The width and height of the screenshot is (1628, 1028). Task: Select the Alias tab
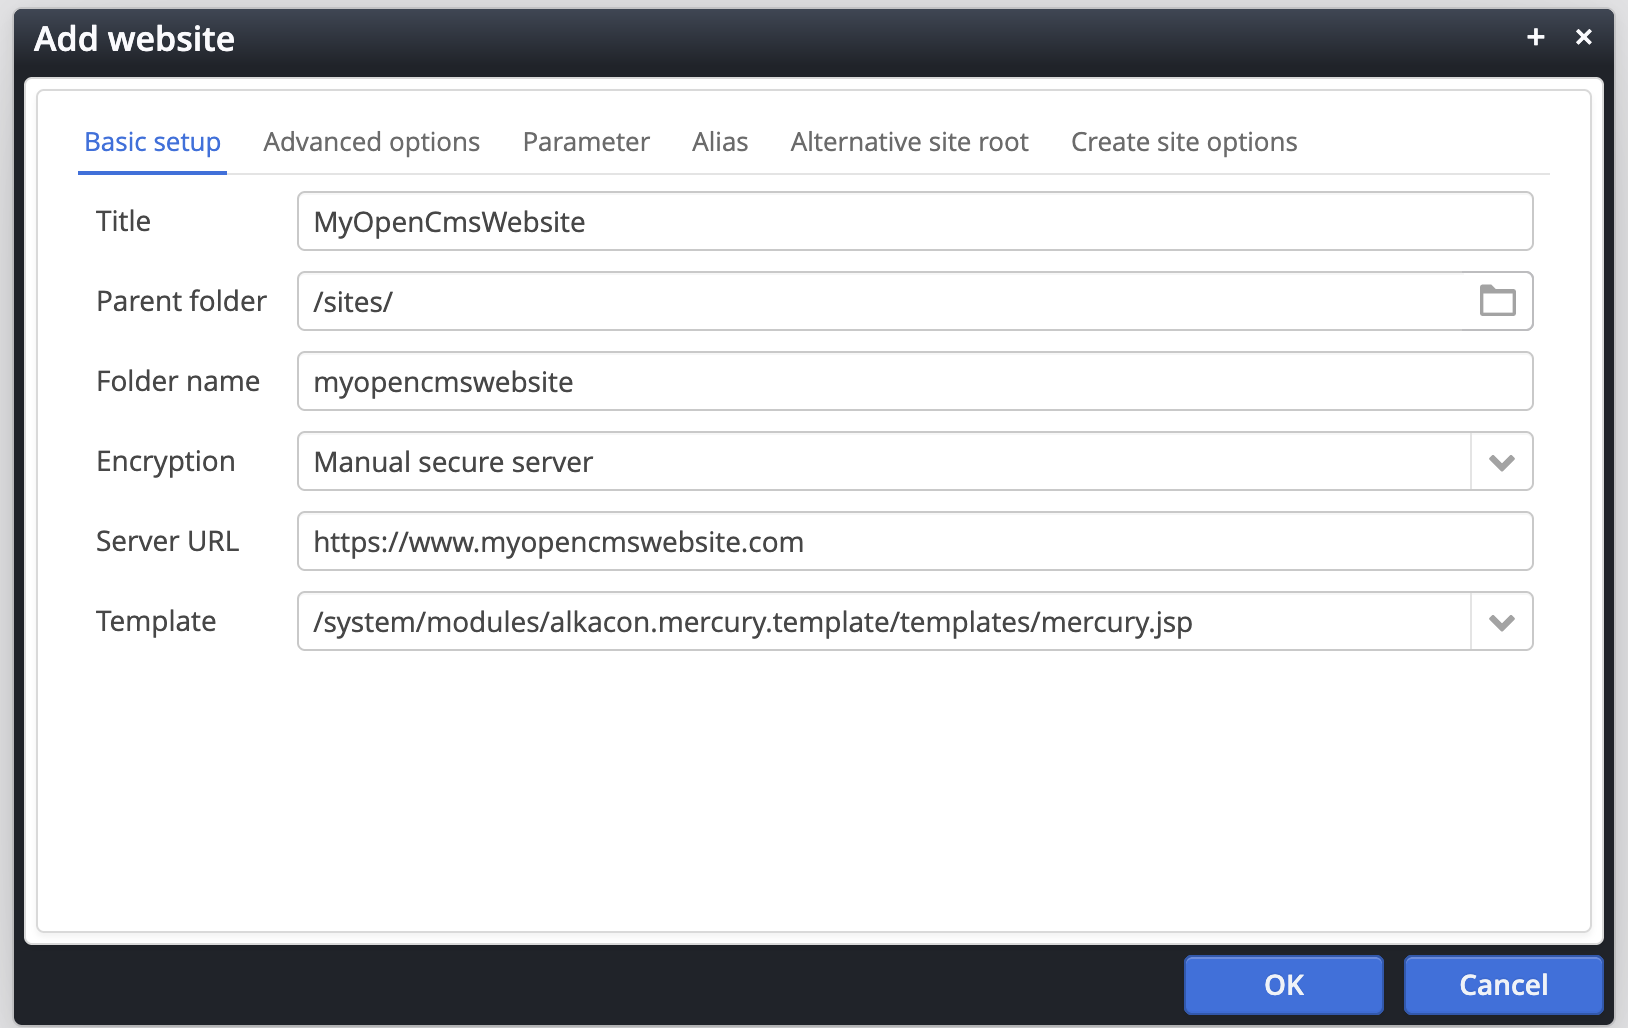point(720,142)
